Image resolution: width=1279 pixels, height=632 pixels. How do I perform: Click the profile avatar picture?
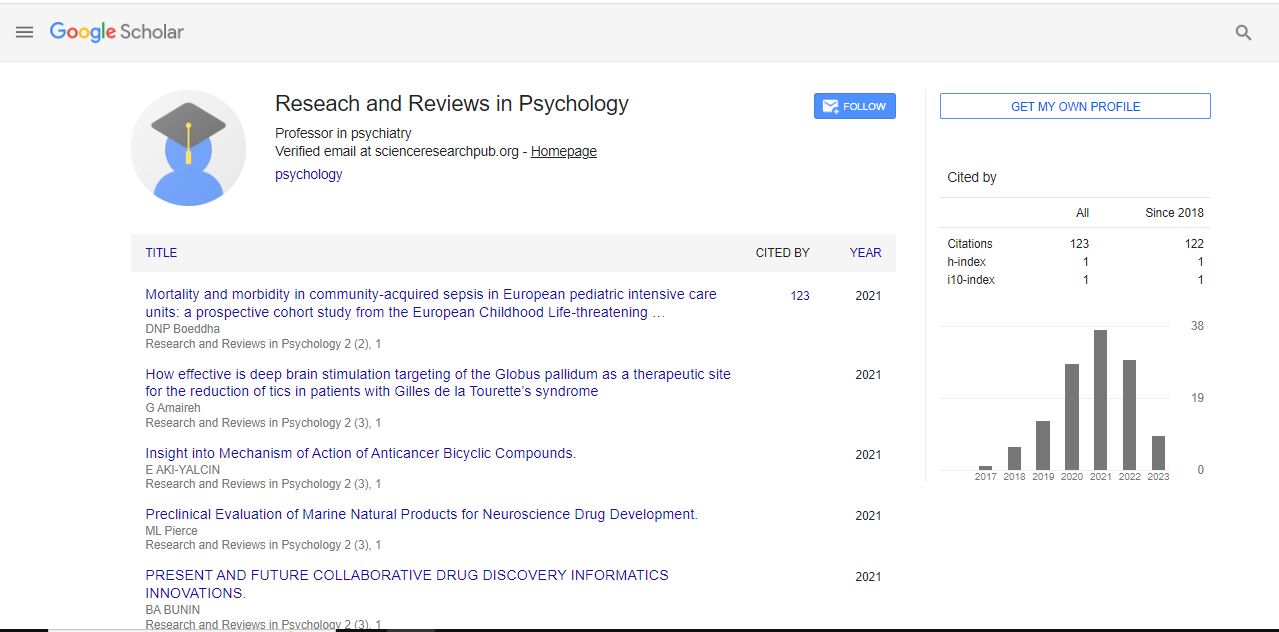(188, 148)
